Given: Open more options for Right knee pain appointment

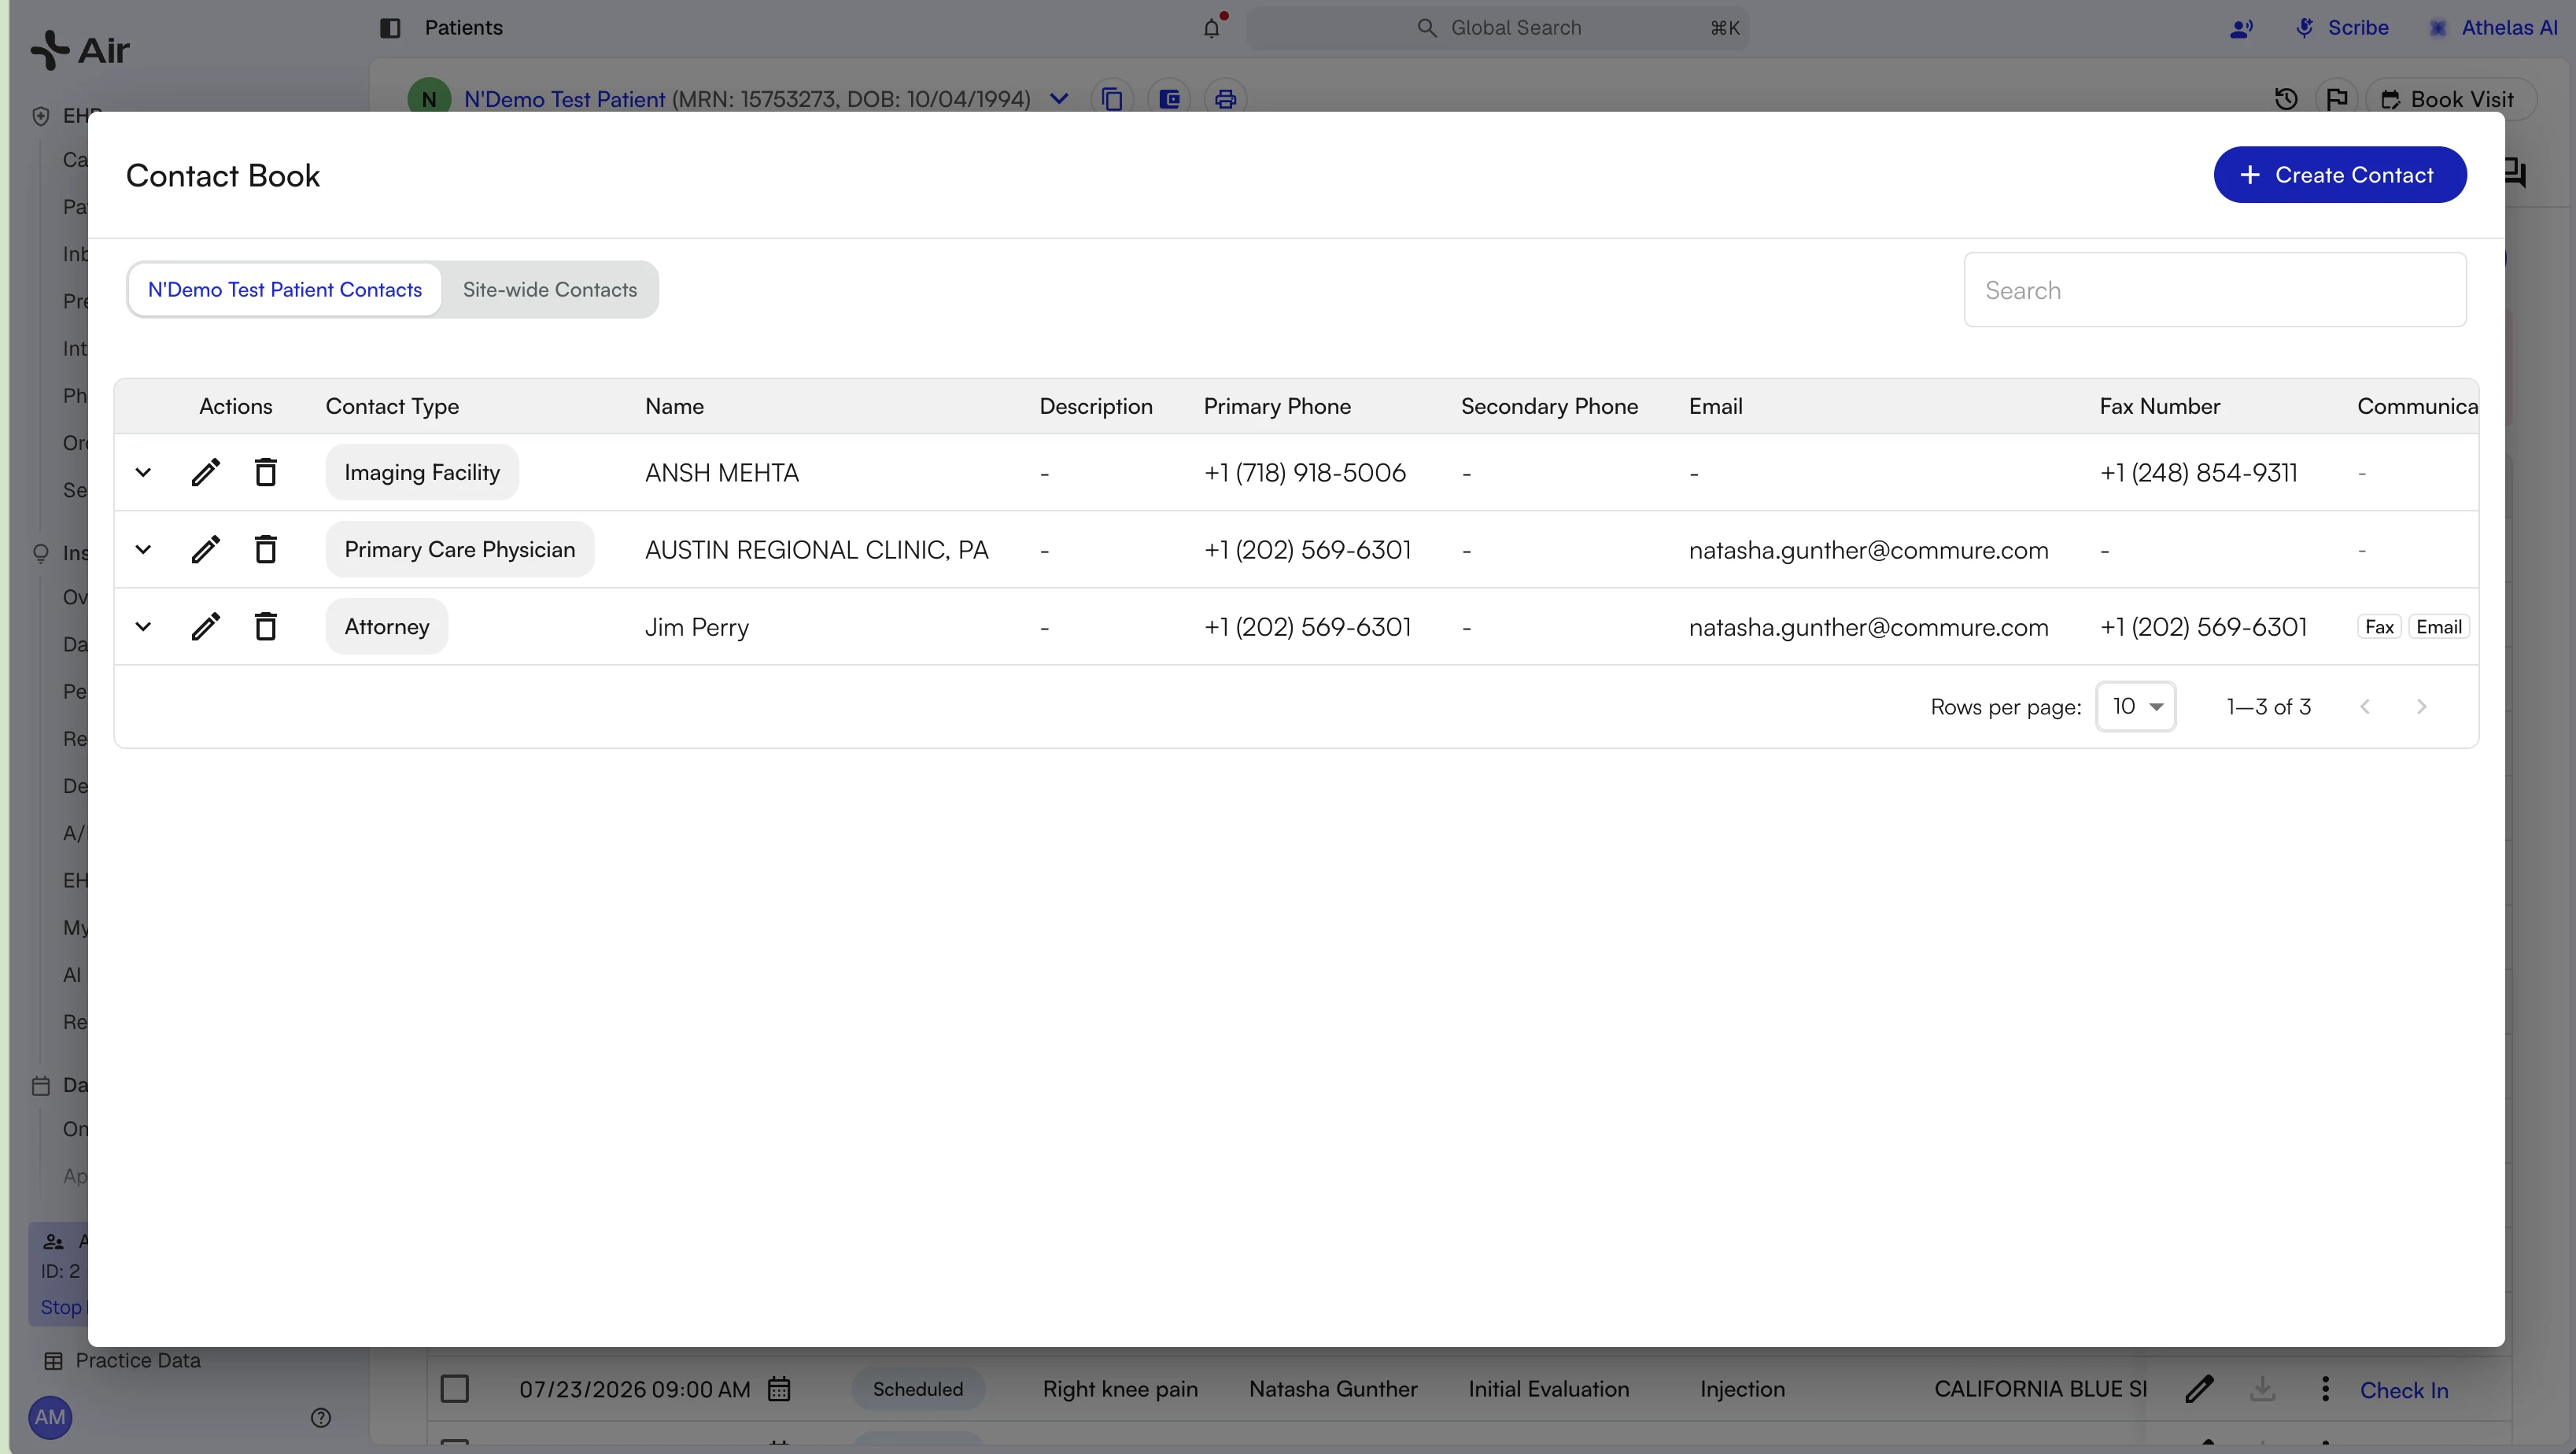Looking at the screenshot, I should click(x=2325, y=1389).
